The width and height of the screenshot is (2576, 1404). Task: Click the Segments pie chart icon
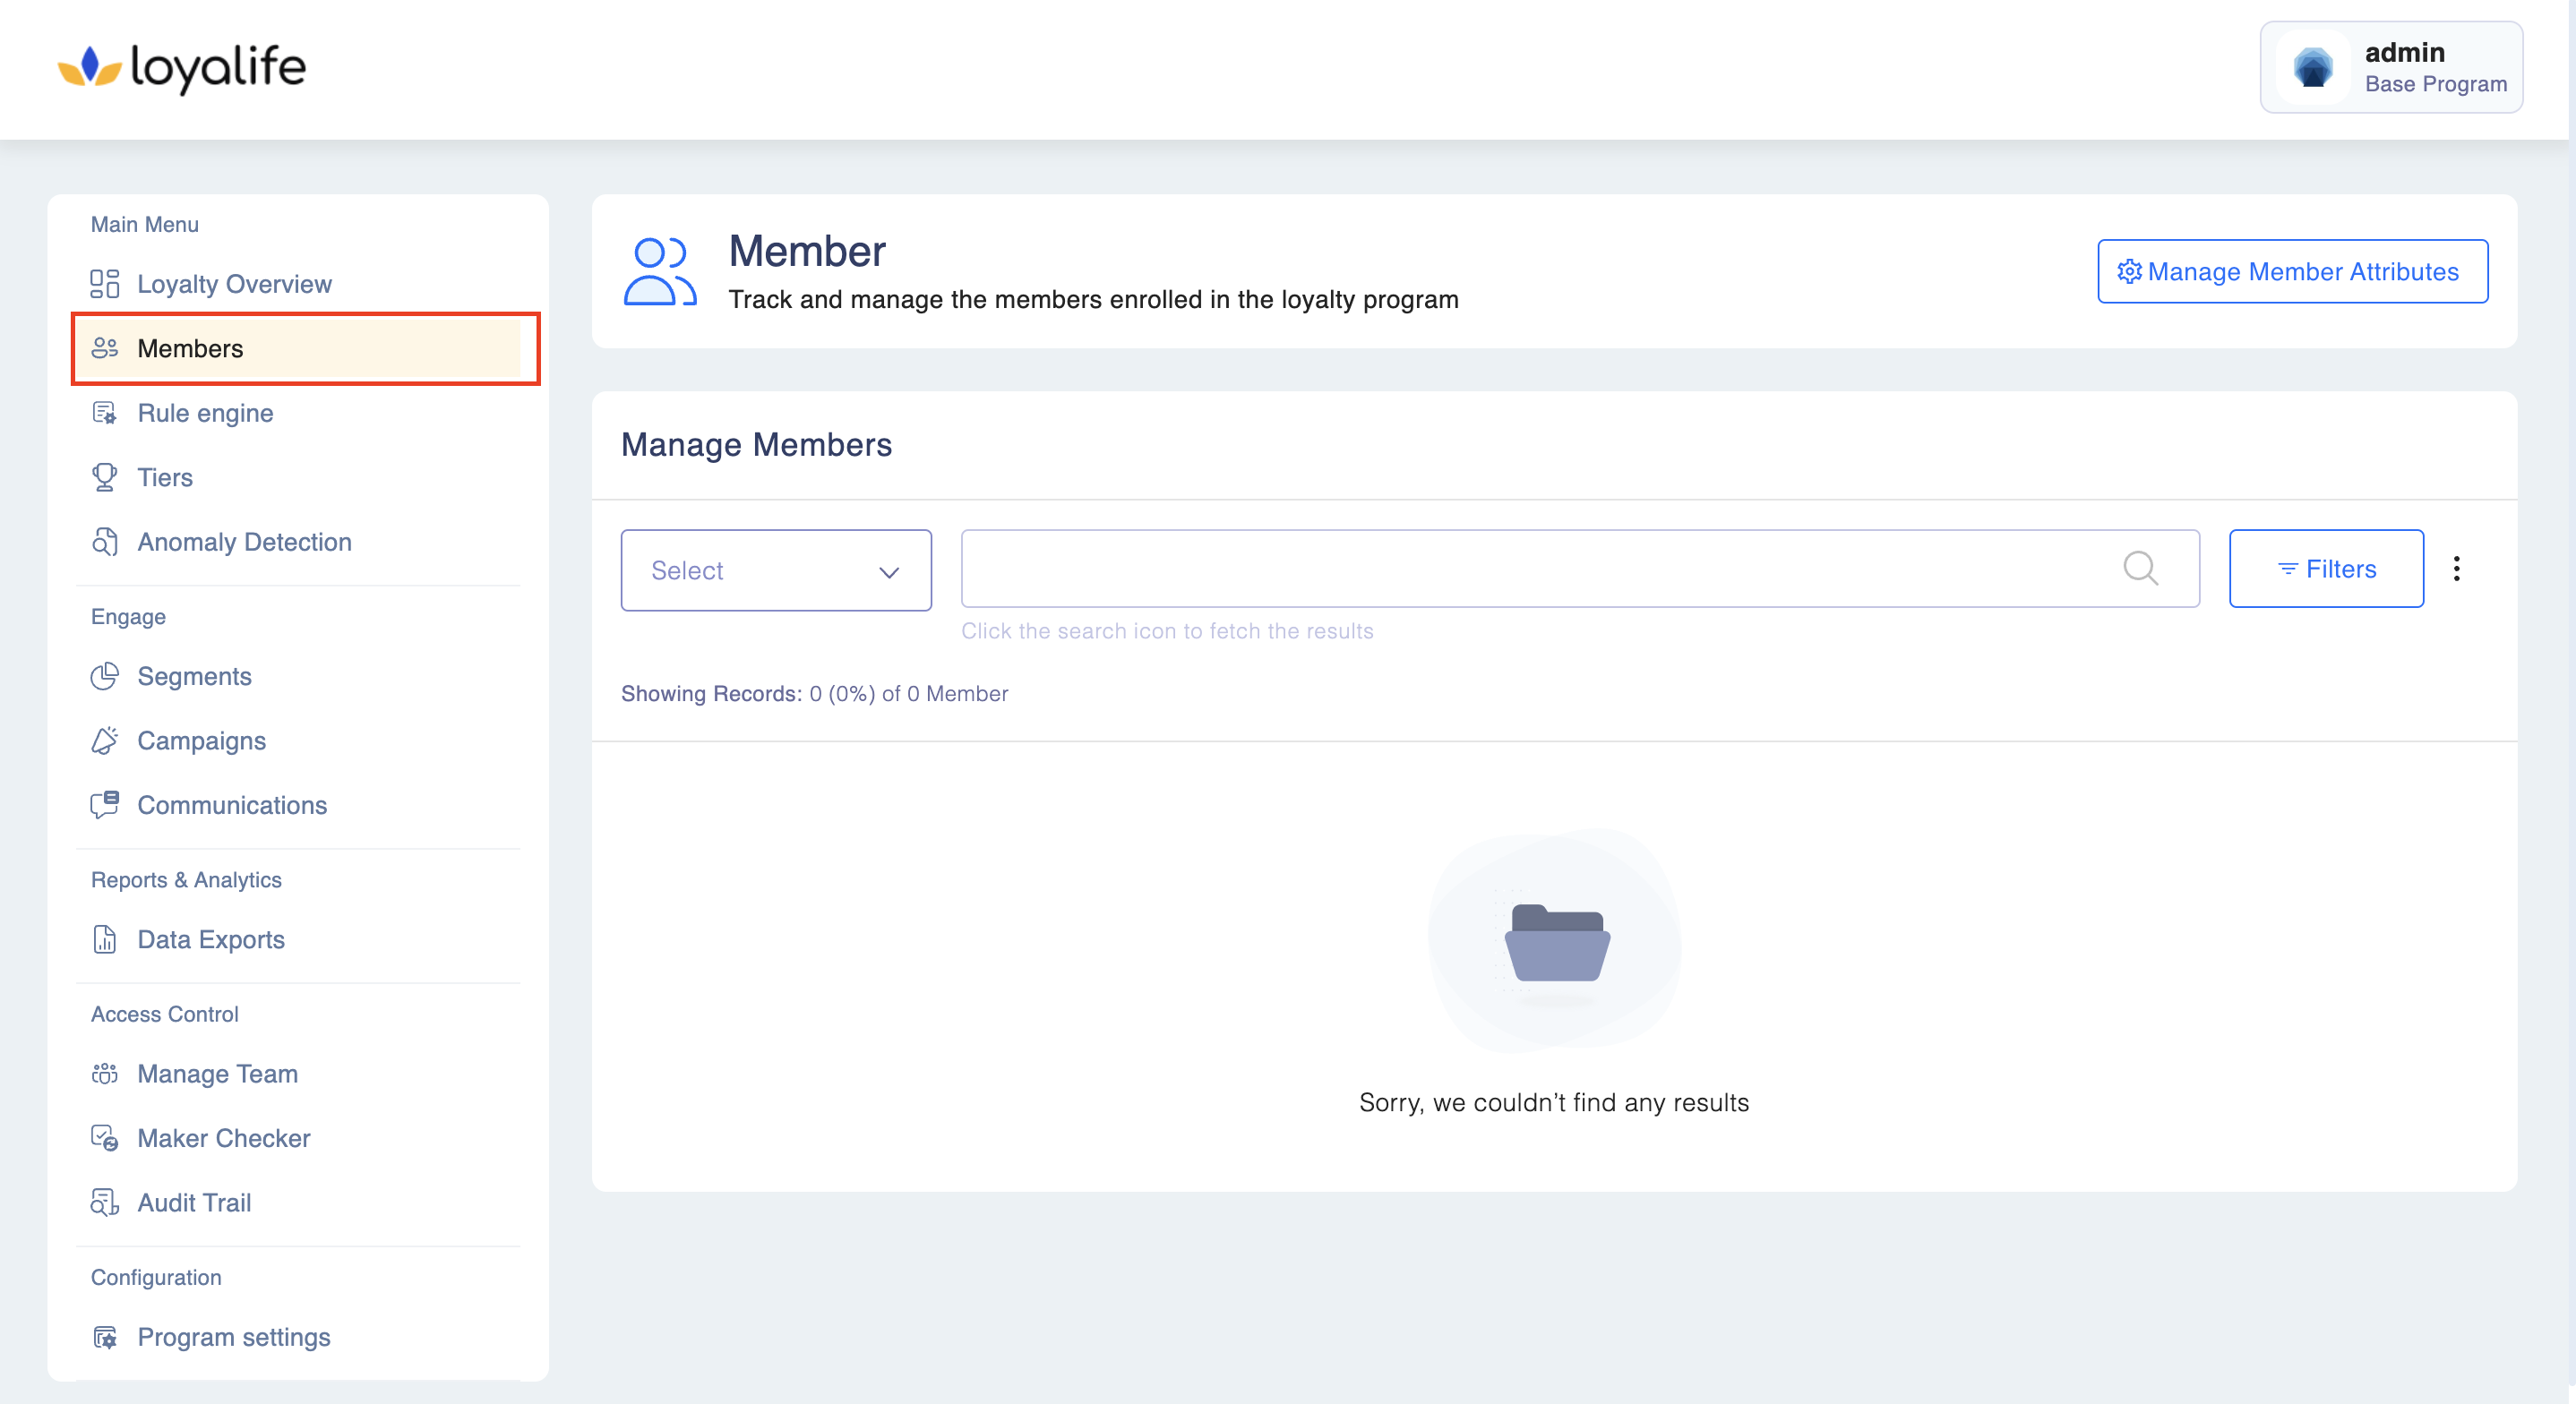(104, 676)
